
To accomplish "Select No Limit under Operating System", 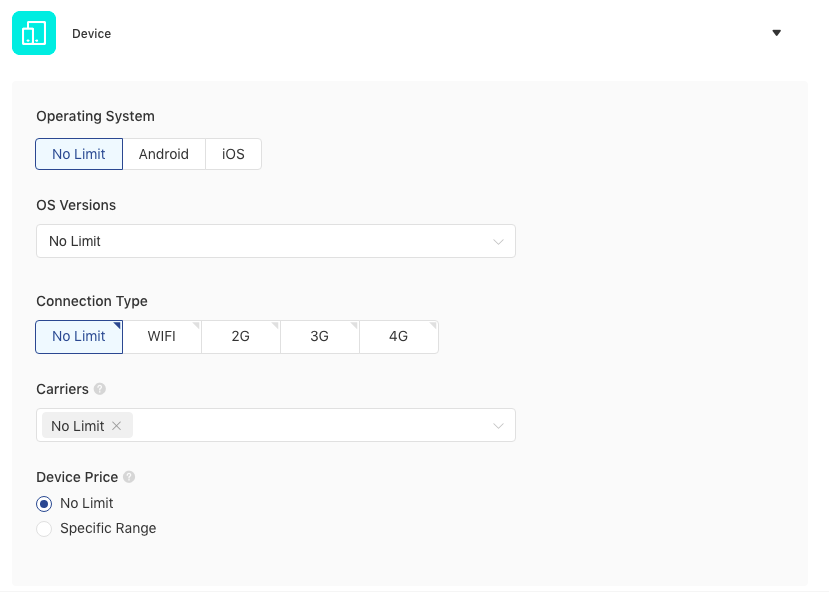I will pyautogui.click(x=79, y=154).
